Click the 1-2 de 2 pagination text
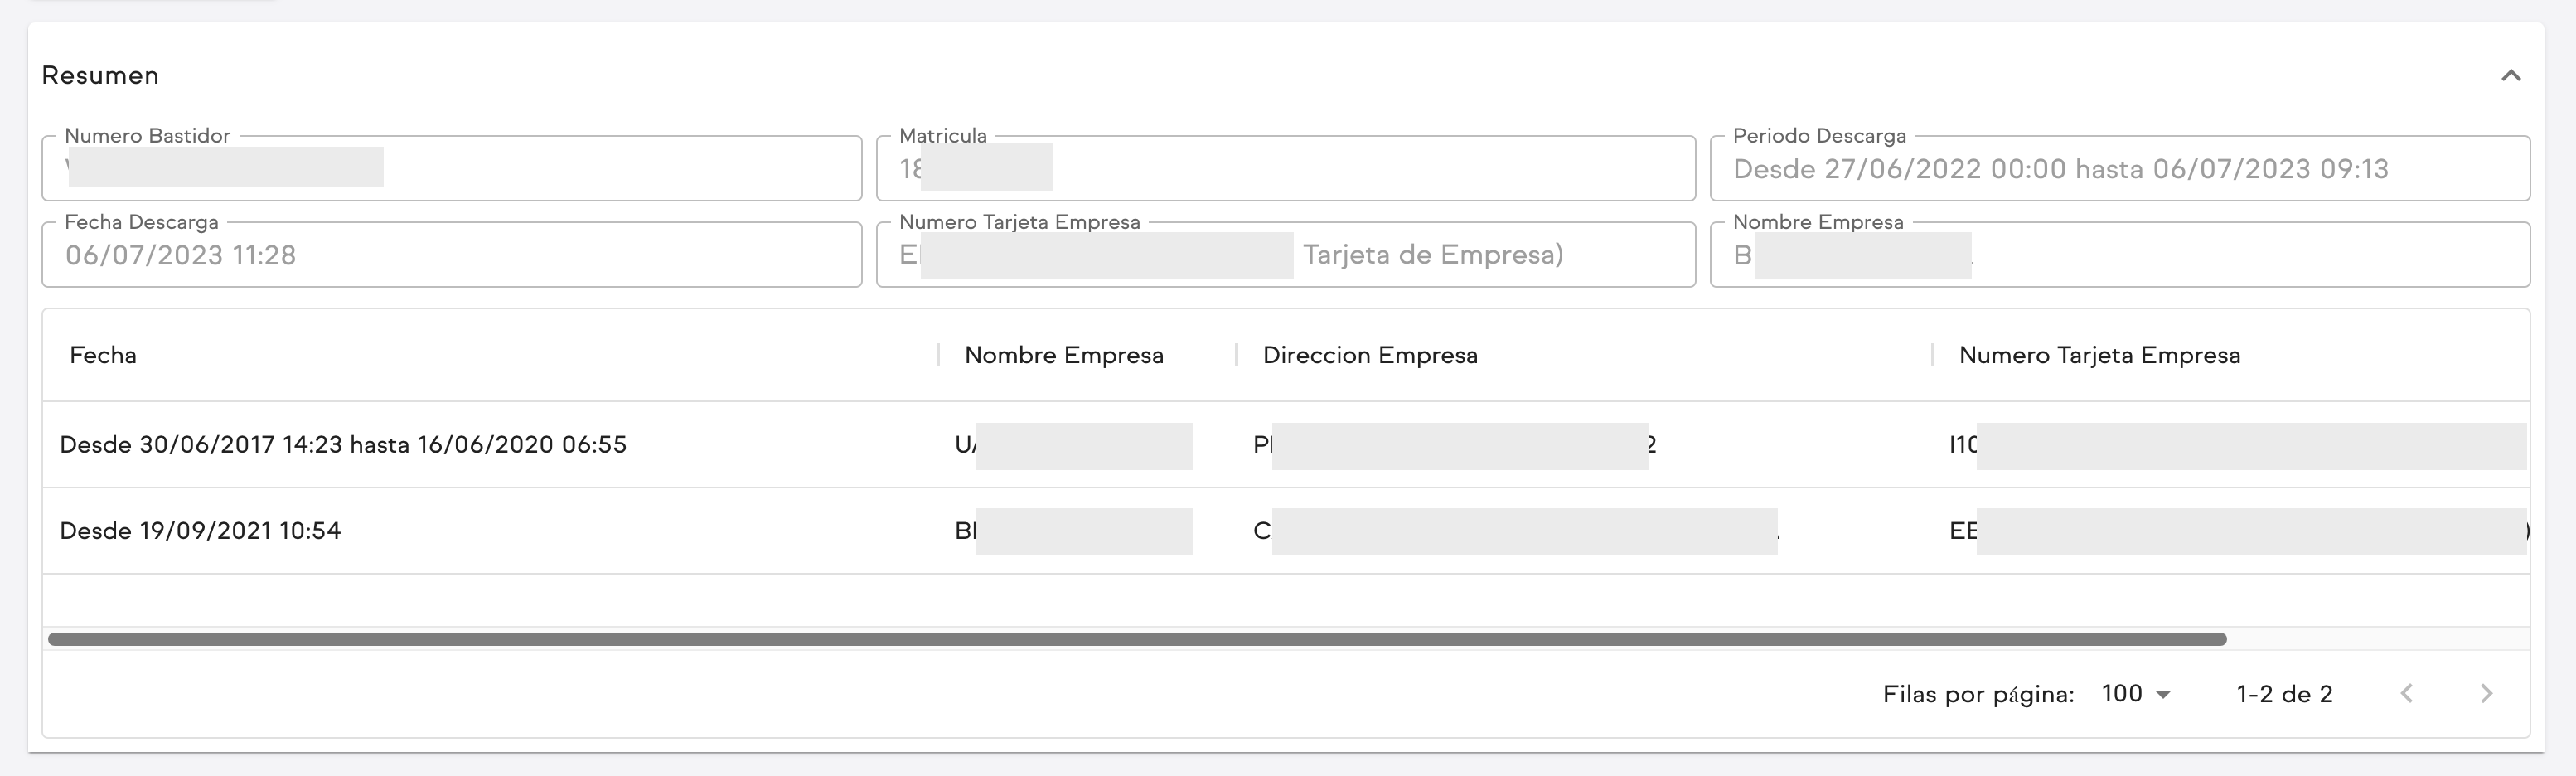Viewport: 2576px width, 776px height. click(2284, 694)
